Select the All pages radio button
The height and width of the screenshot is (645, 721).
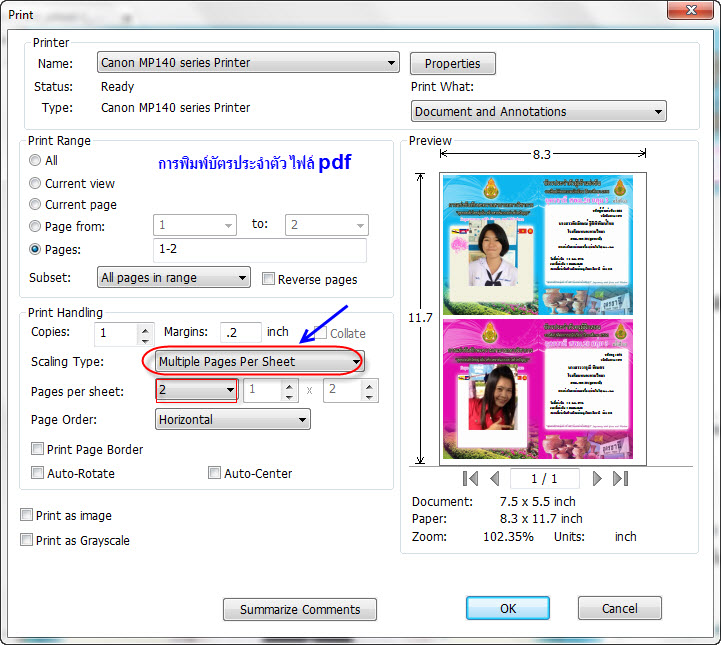36,160
